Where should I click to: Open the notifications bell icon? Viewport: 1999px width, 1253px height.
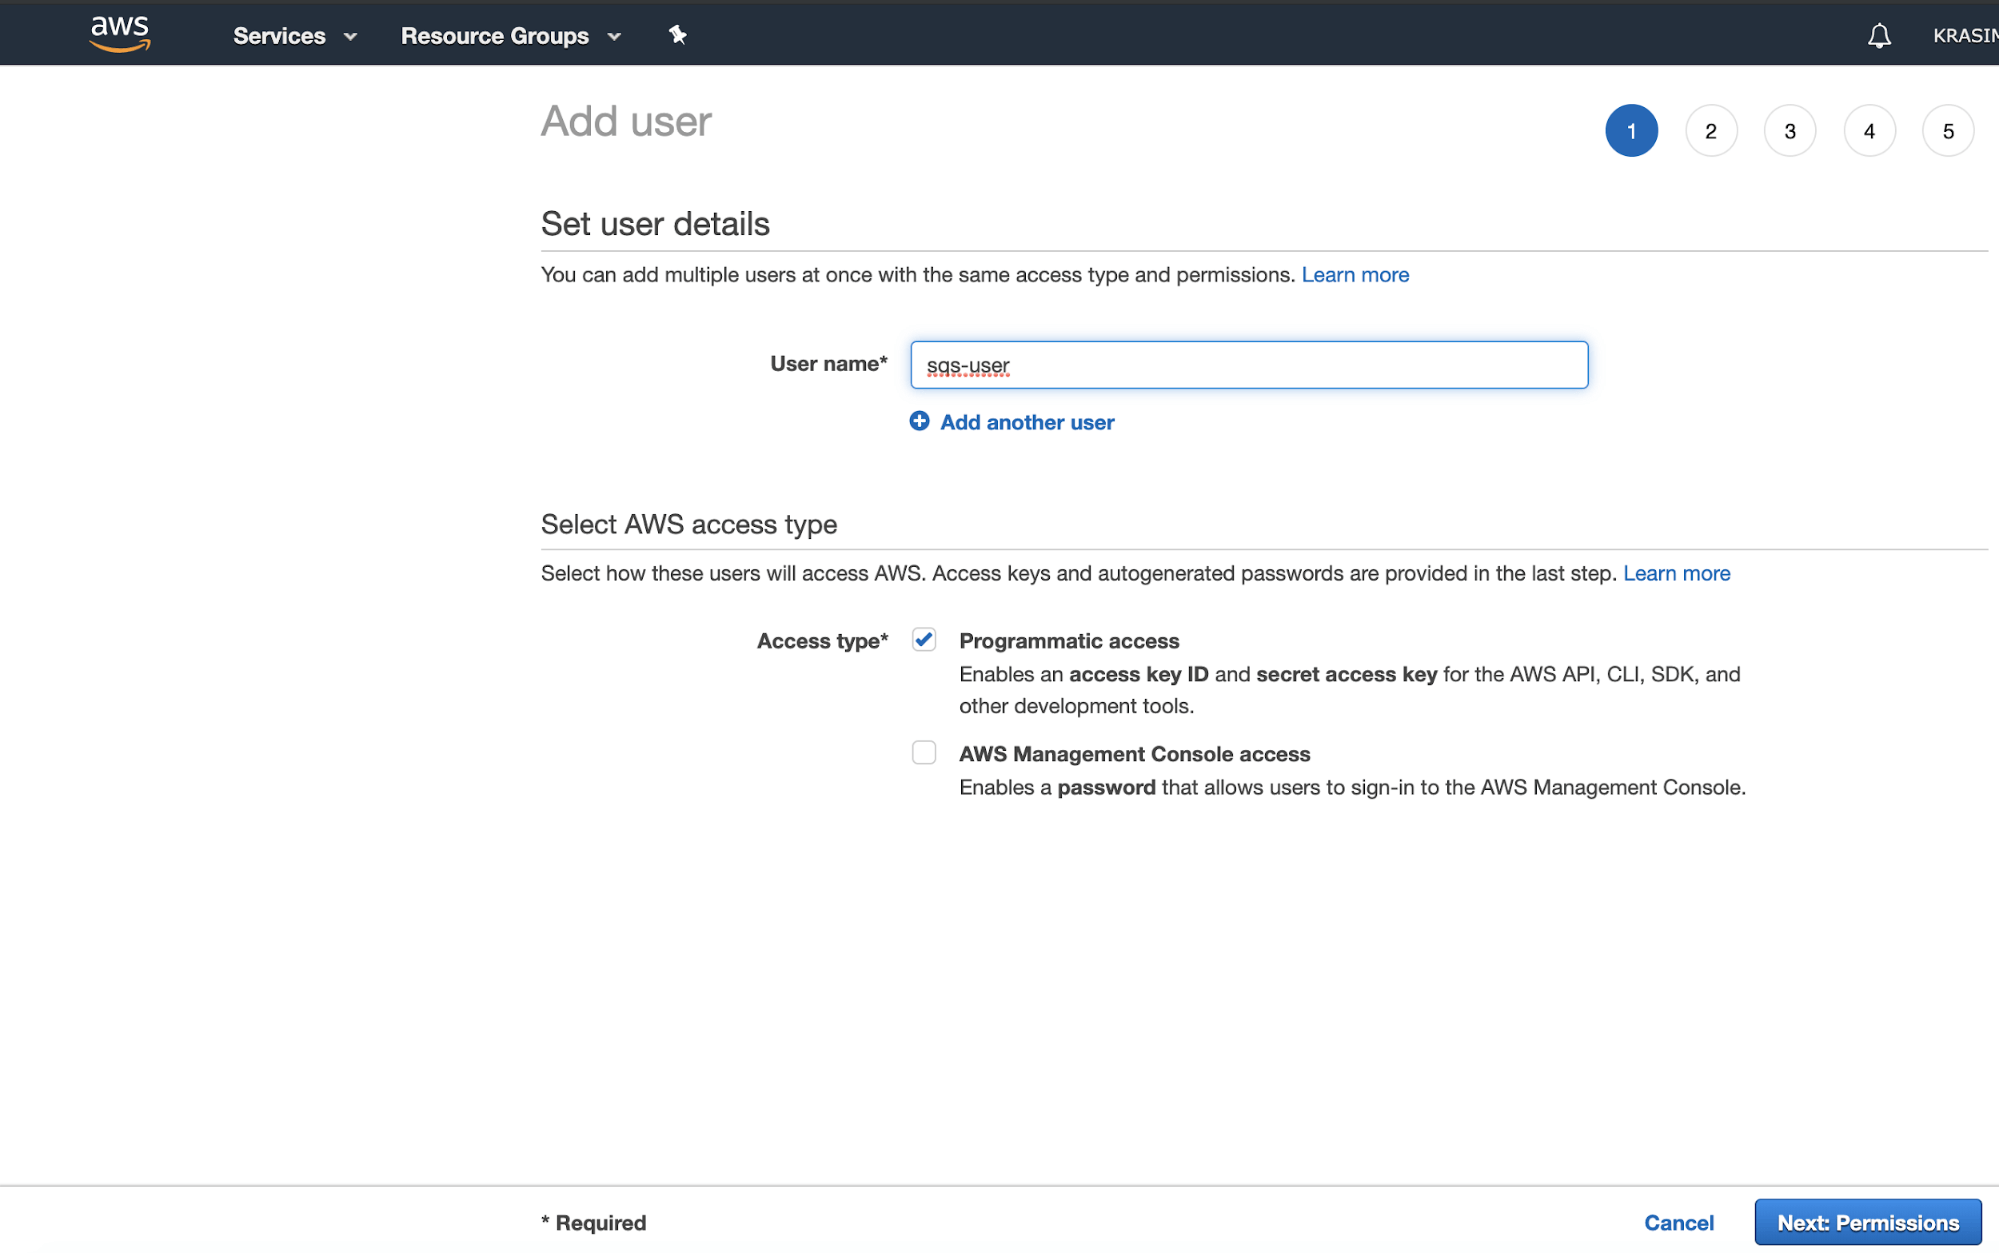click(1879, 36)
